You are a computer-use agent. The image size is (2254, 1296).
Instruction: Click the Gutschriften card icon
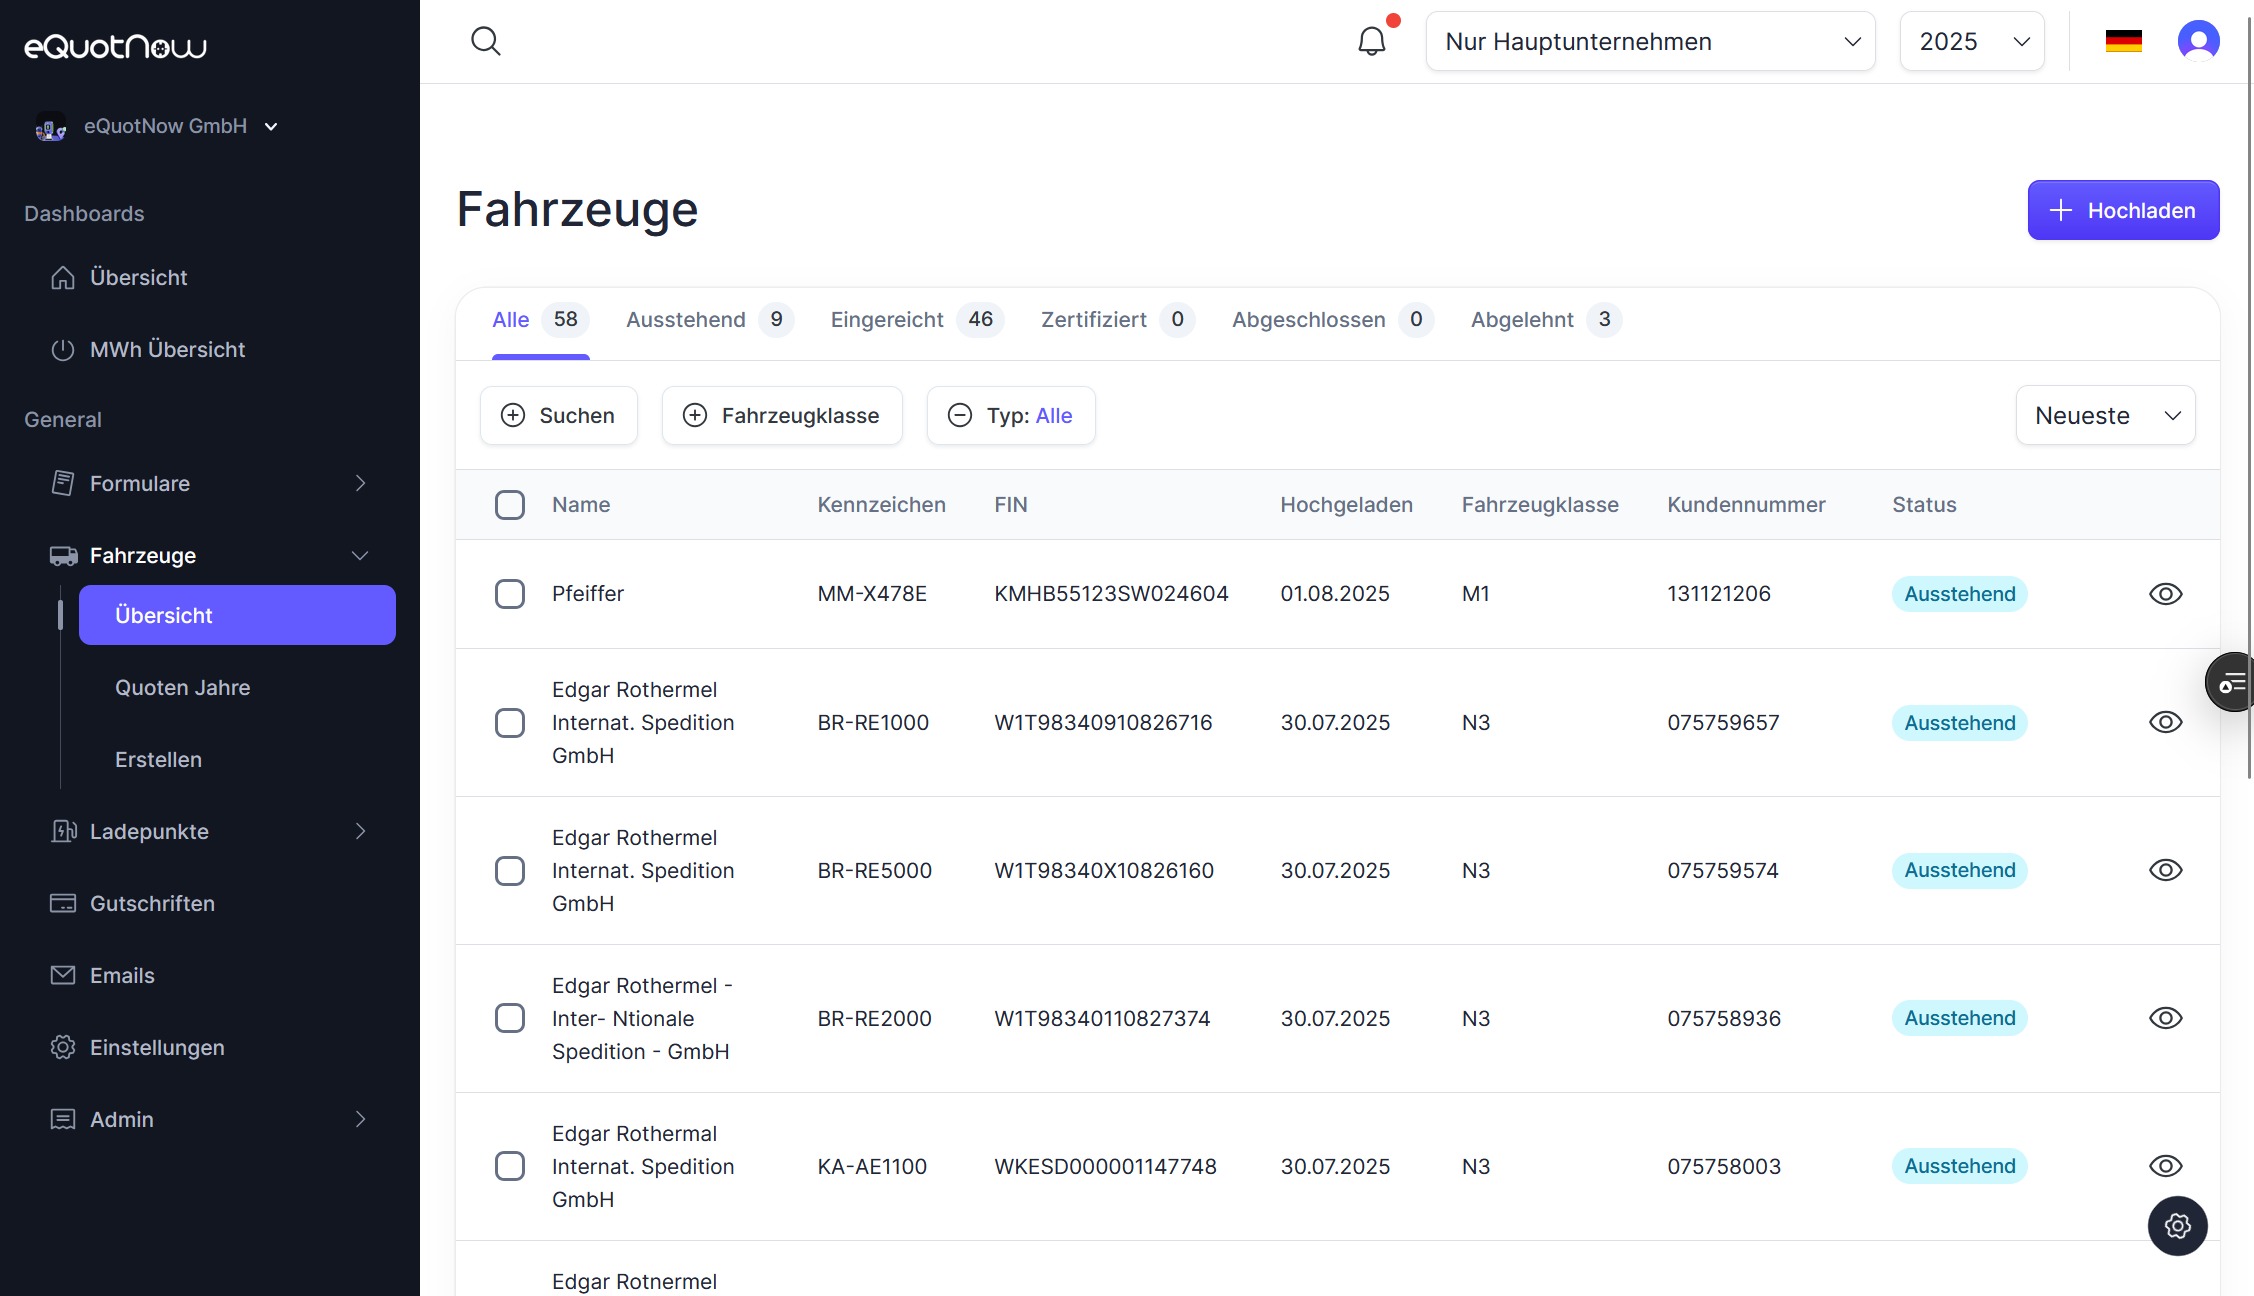63,903
